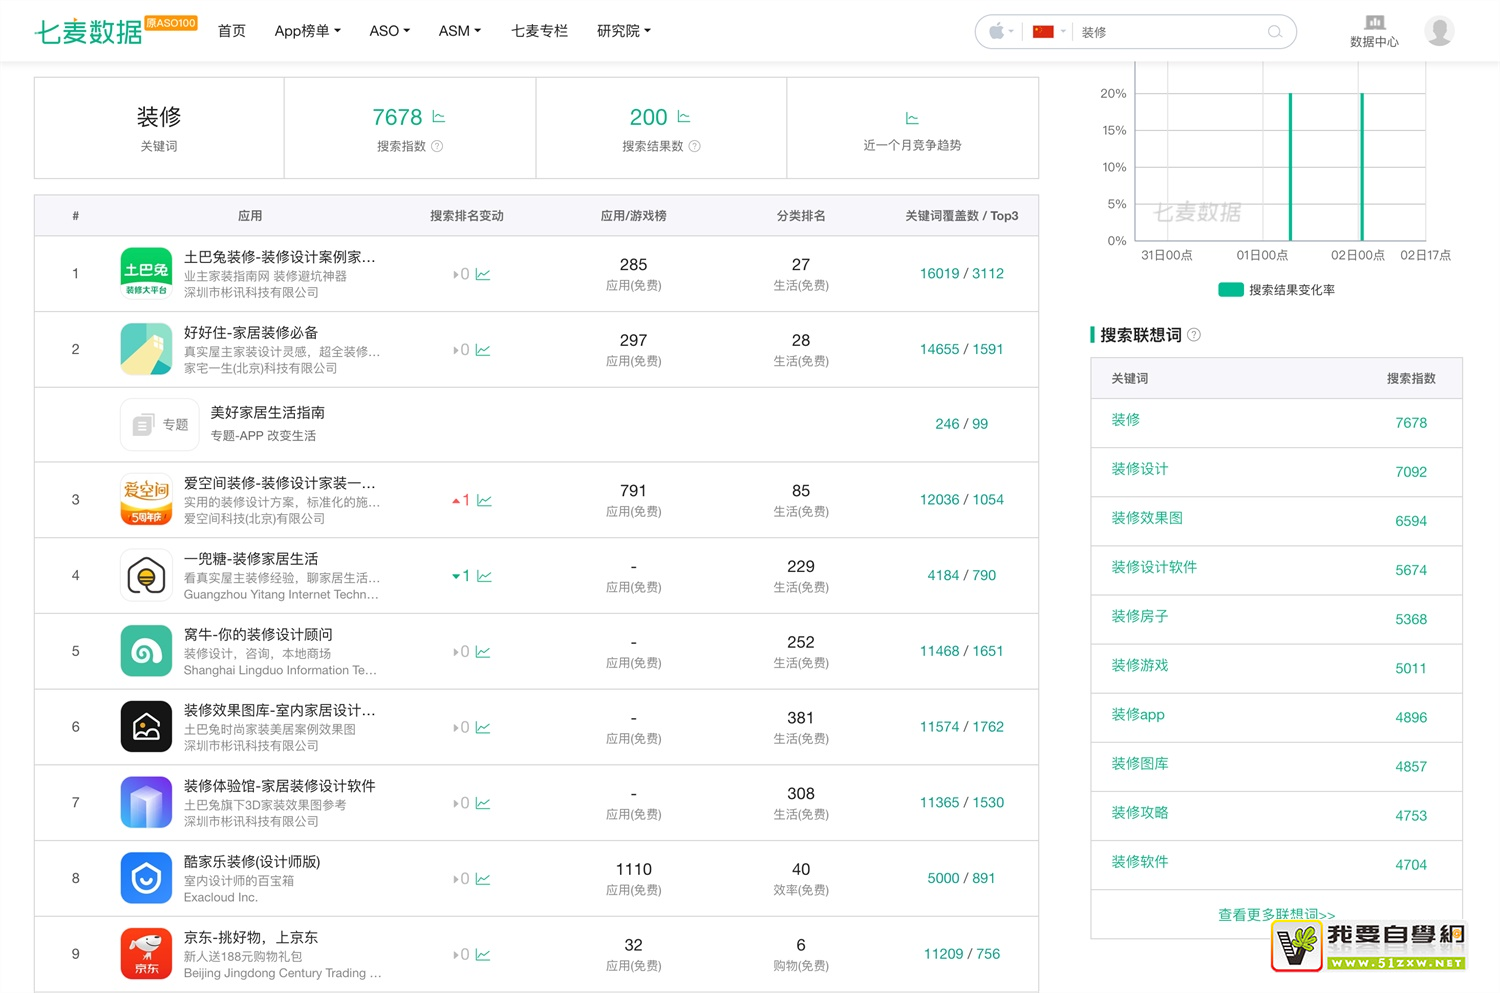Screen dimensions: 1500x993
Task: Click 查看更多联想词 link
Action: click(1276, 914)
